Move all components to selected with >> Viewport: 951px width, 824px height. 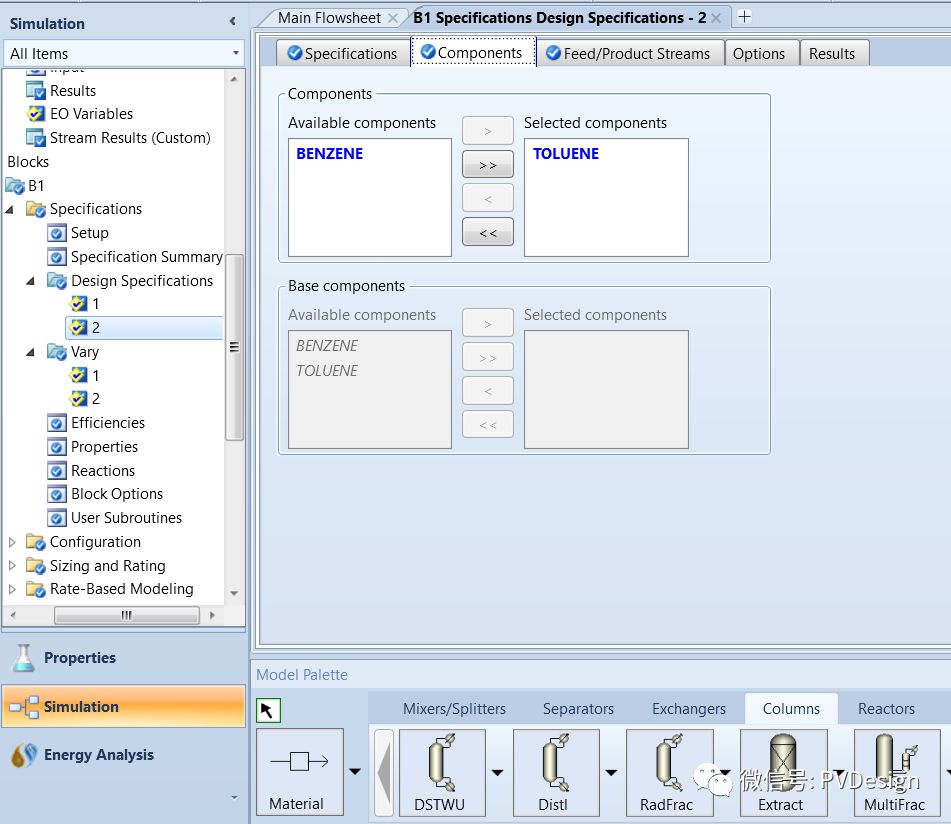(488, 164)
